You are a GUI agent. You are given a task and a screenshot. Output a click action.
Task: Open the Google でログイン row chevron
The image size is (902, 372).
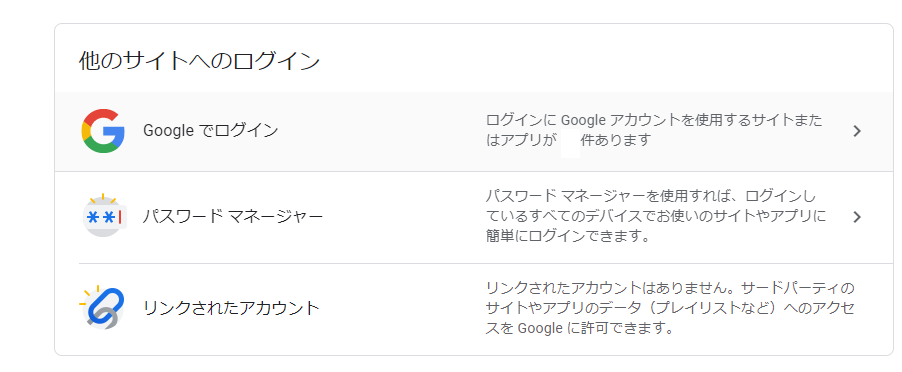[x=857, y=131]
